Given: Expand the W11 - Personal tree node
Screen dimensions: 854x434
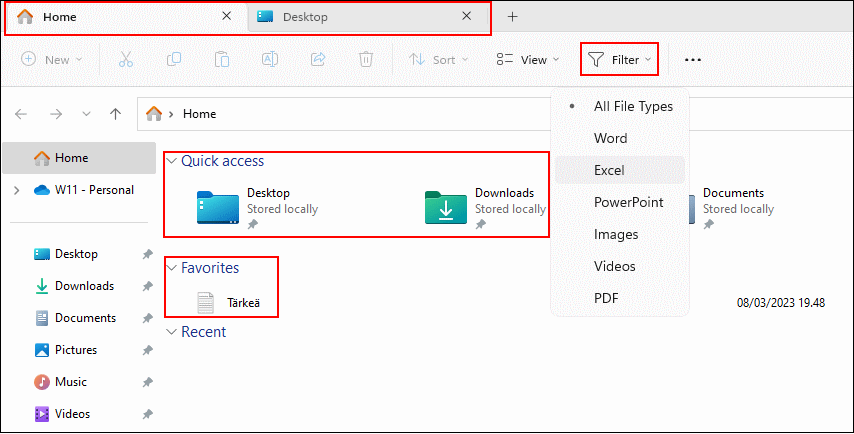Looking at the screenshot, I should (17, 190).
